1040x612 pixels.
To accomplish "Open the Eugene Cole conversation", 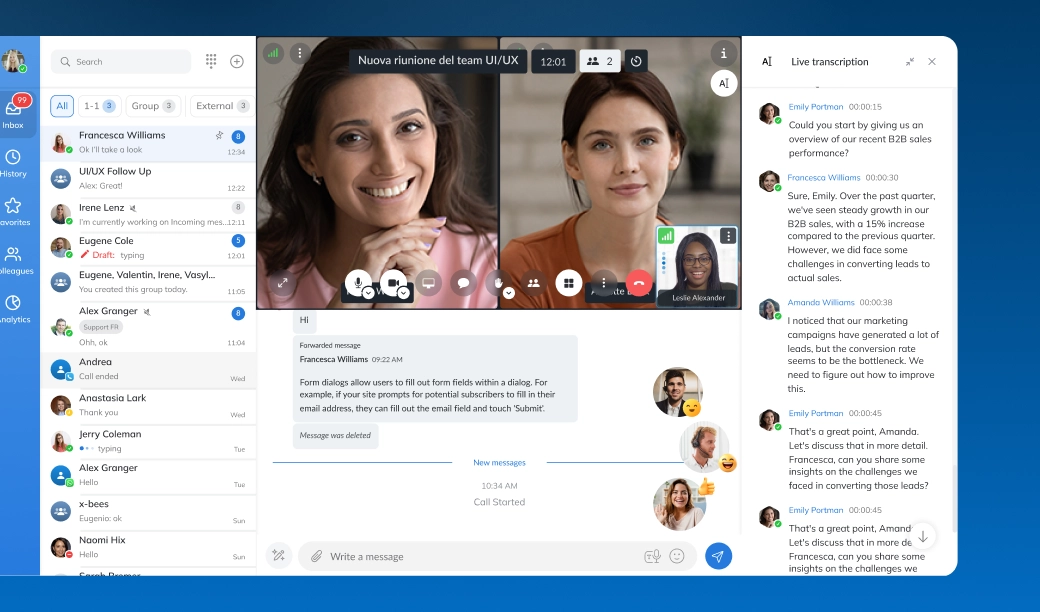I will point(148,247).
